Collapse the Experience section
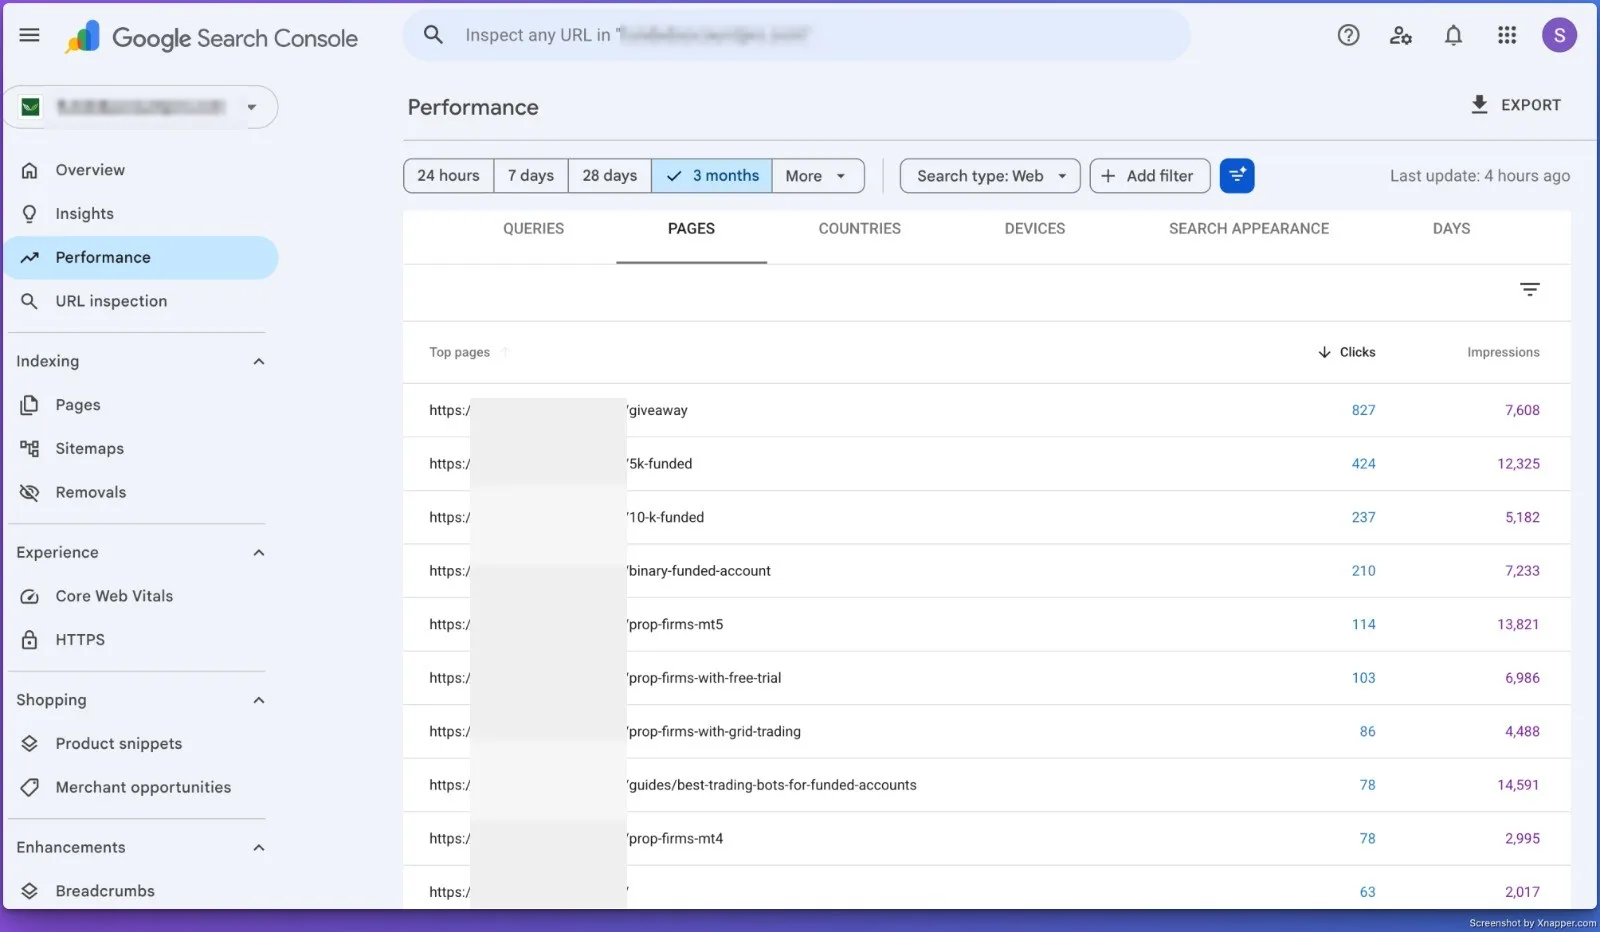 259,553
